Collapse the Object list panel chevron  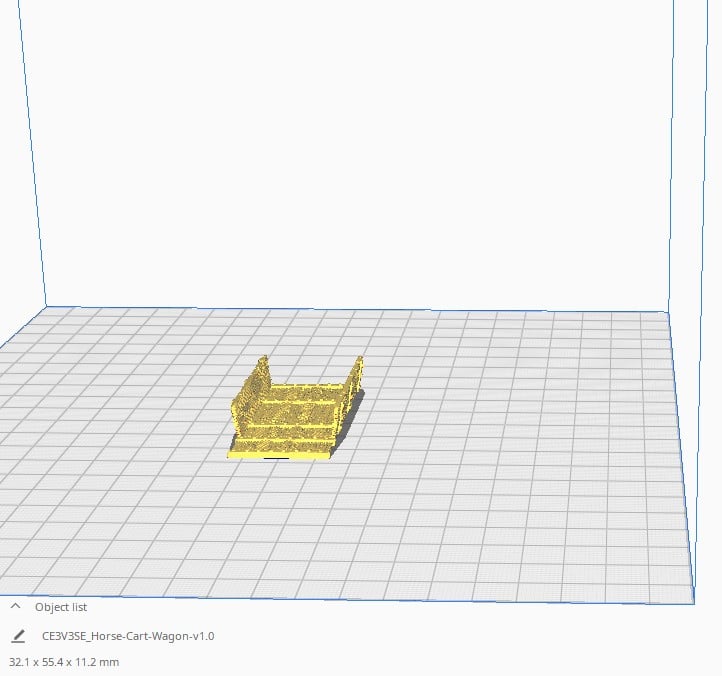tap(15, 606)
